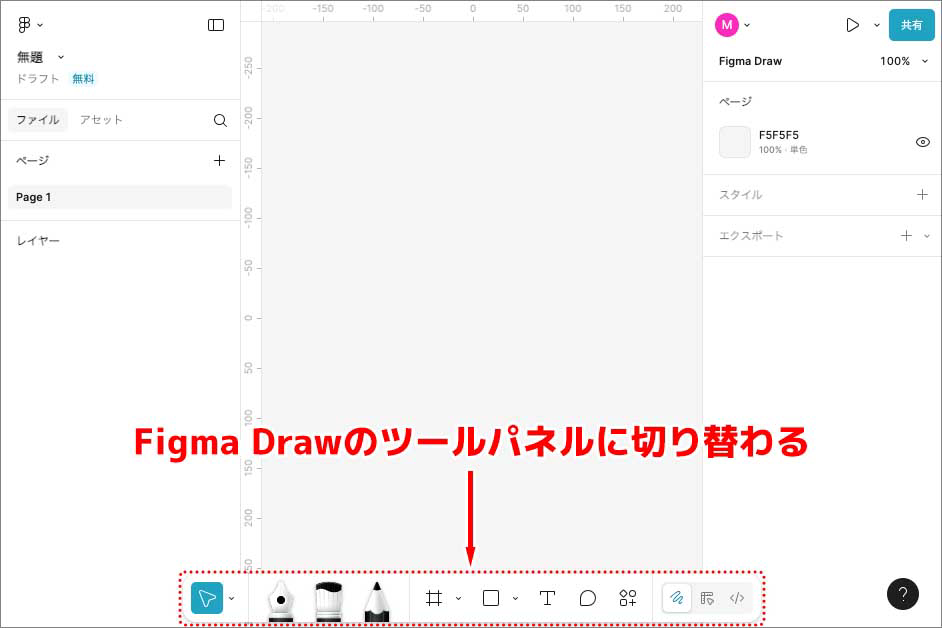Select Page 1 in the pages list
Image resolution: width=942 pixels, height=628 pixels.
[119, 197]
